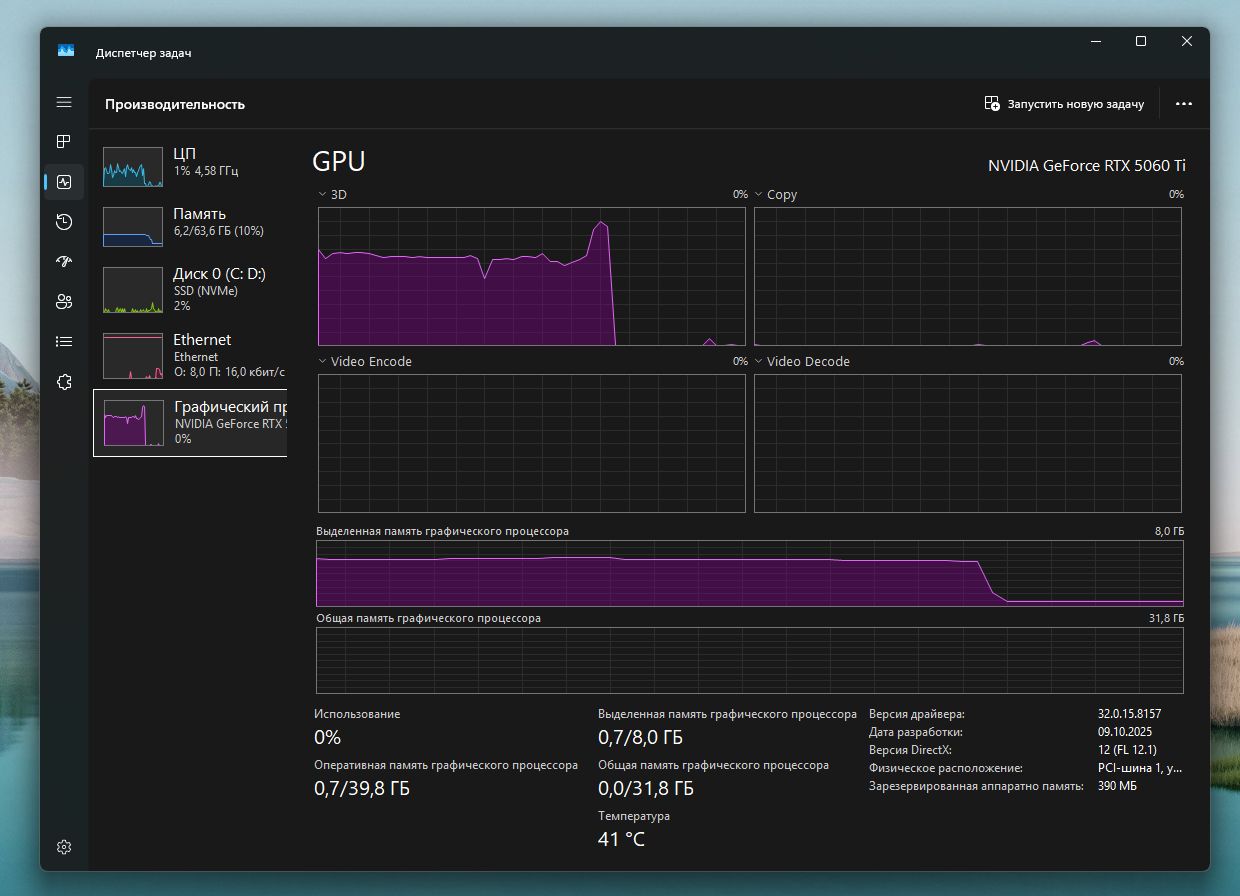Select Диск 0 (C: D:) entry

coord(190,289)
